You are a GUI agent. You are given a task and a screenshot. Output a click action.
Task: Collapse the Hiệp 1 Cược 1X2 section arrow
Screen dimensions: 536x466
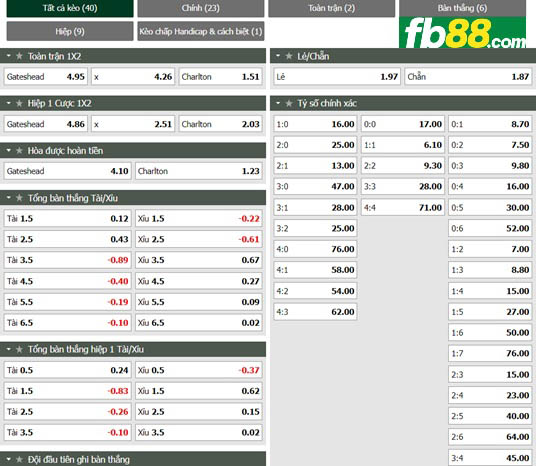[x=9, y=103]
